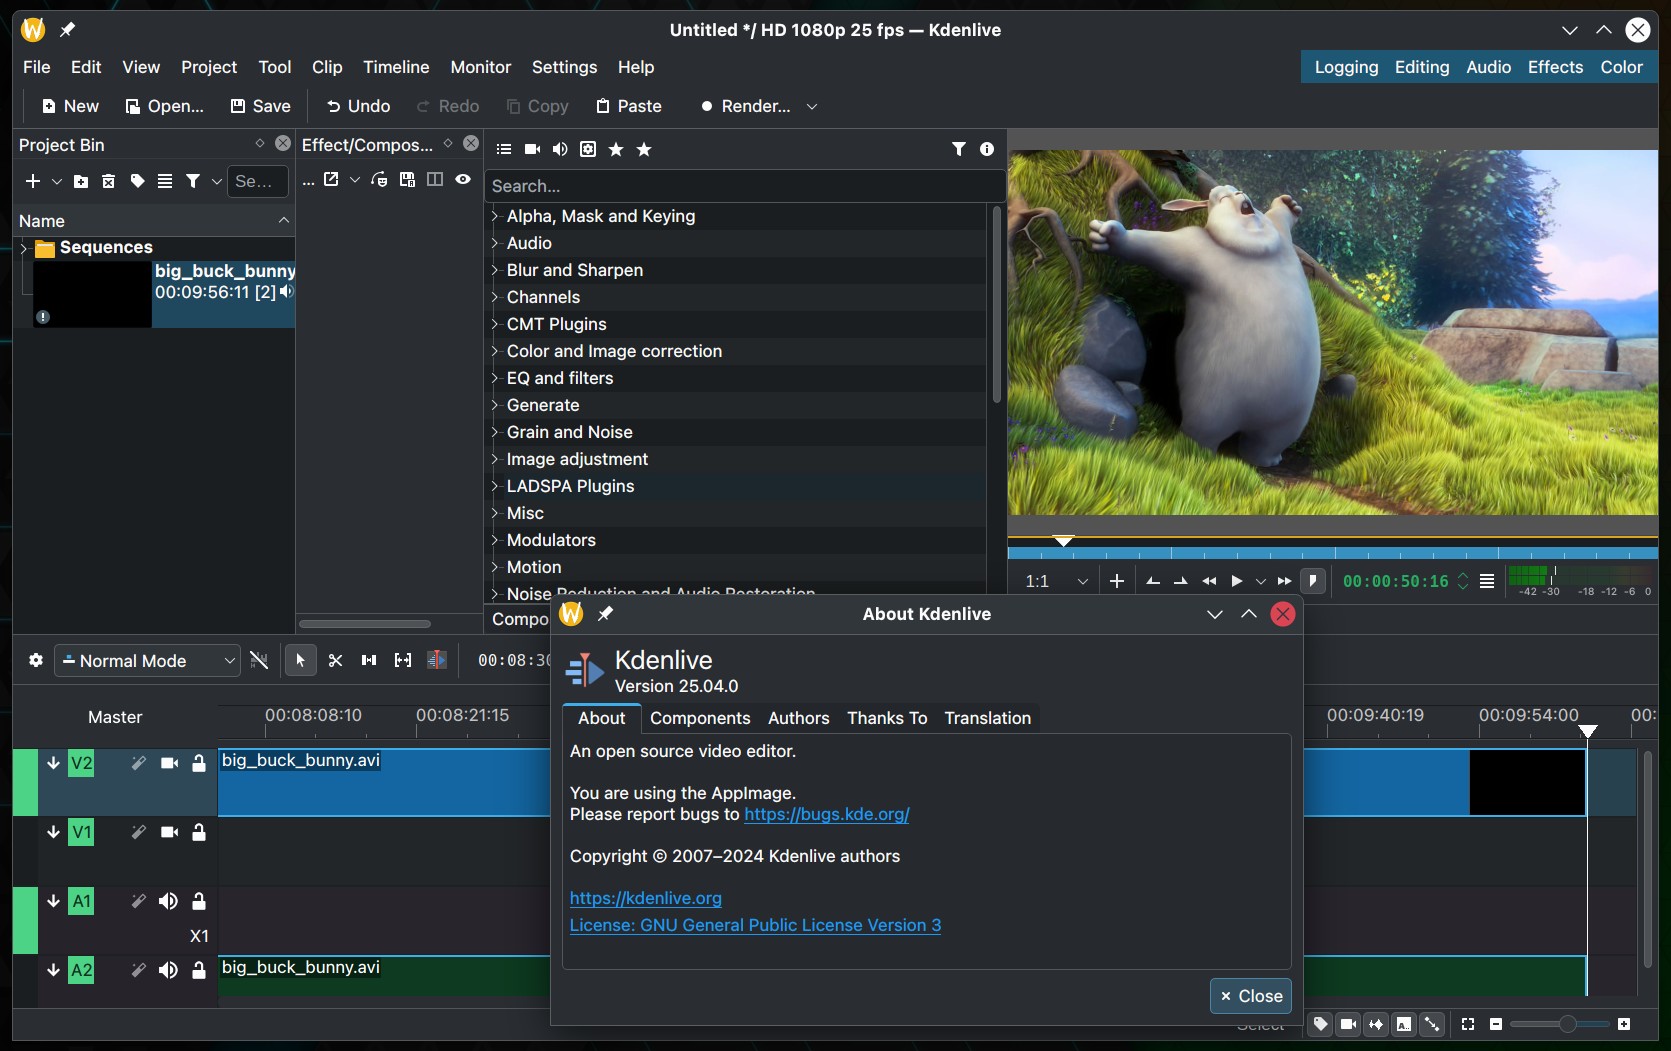Open the tag icon in Project Bin toolbar
The image size is (1671, 1051).
pyautogui.click(x=137, y=181)
